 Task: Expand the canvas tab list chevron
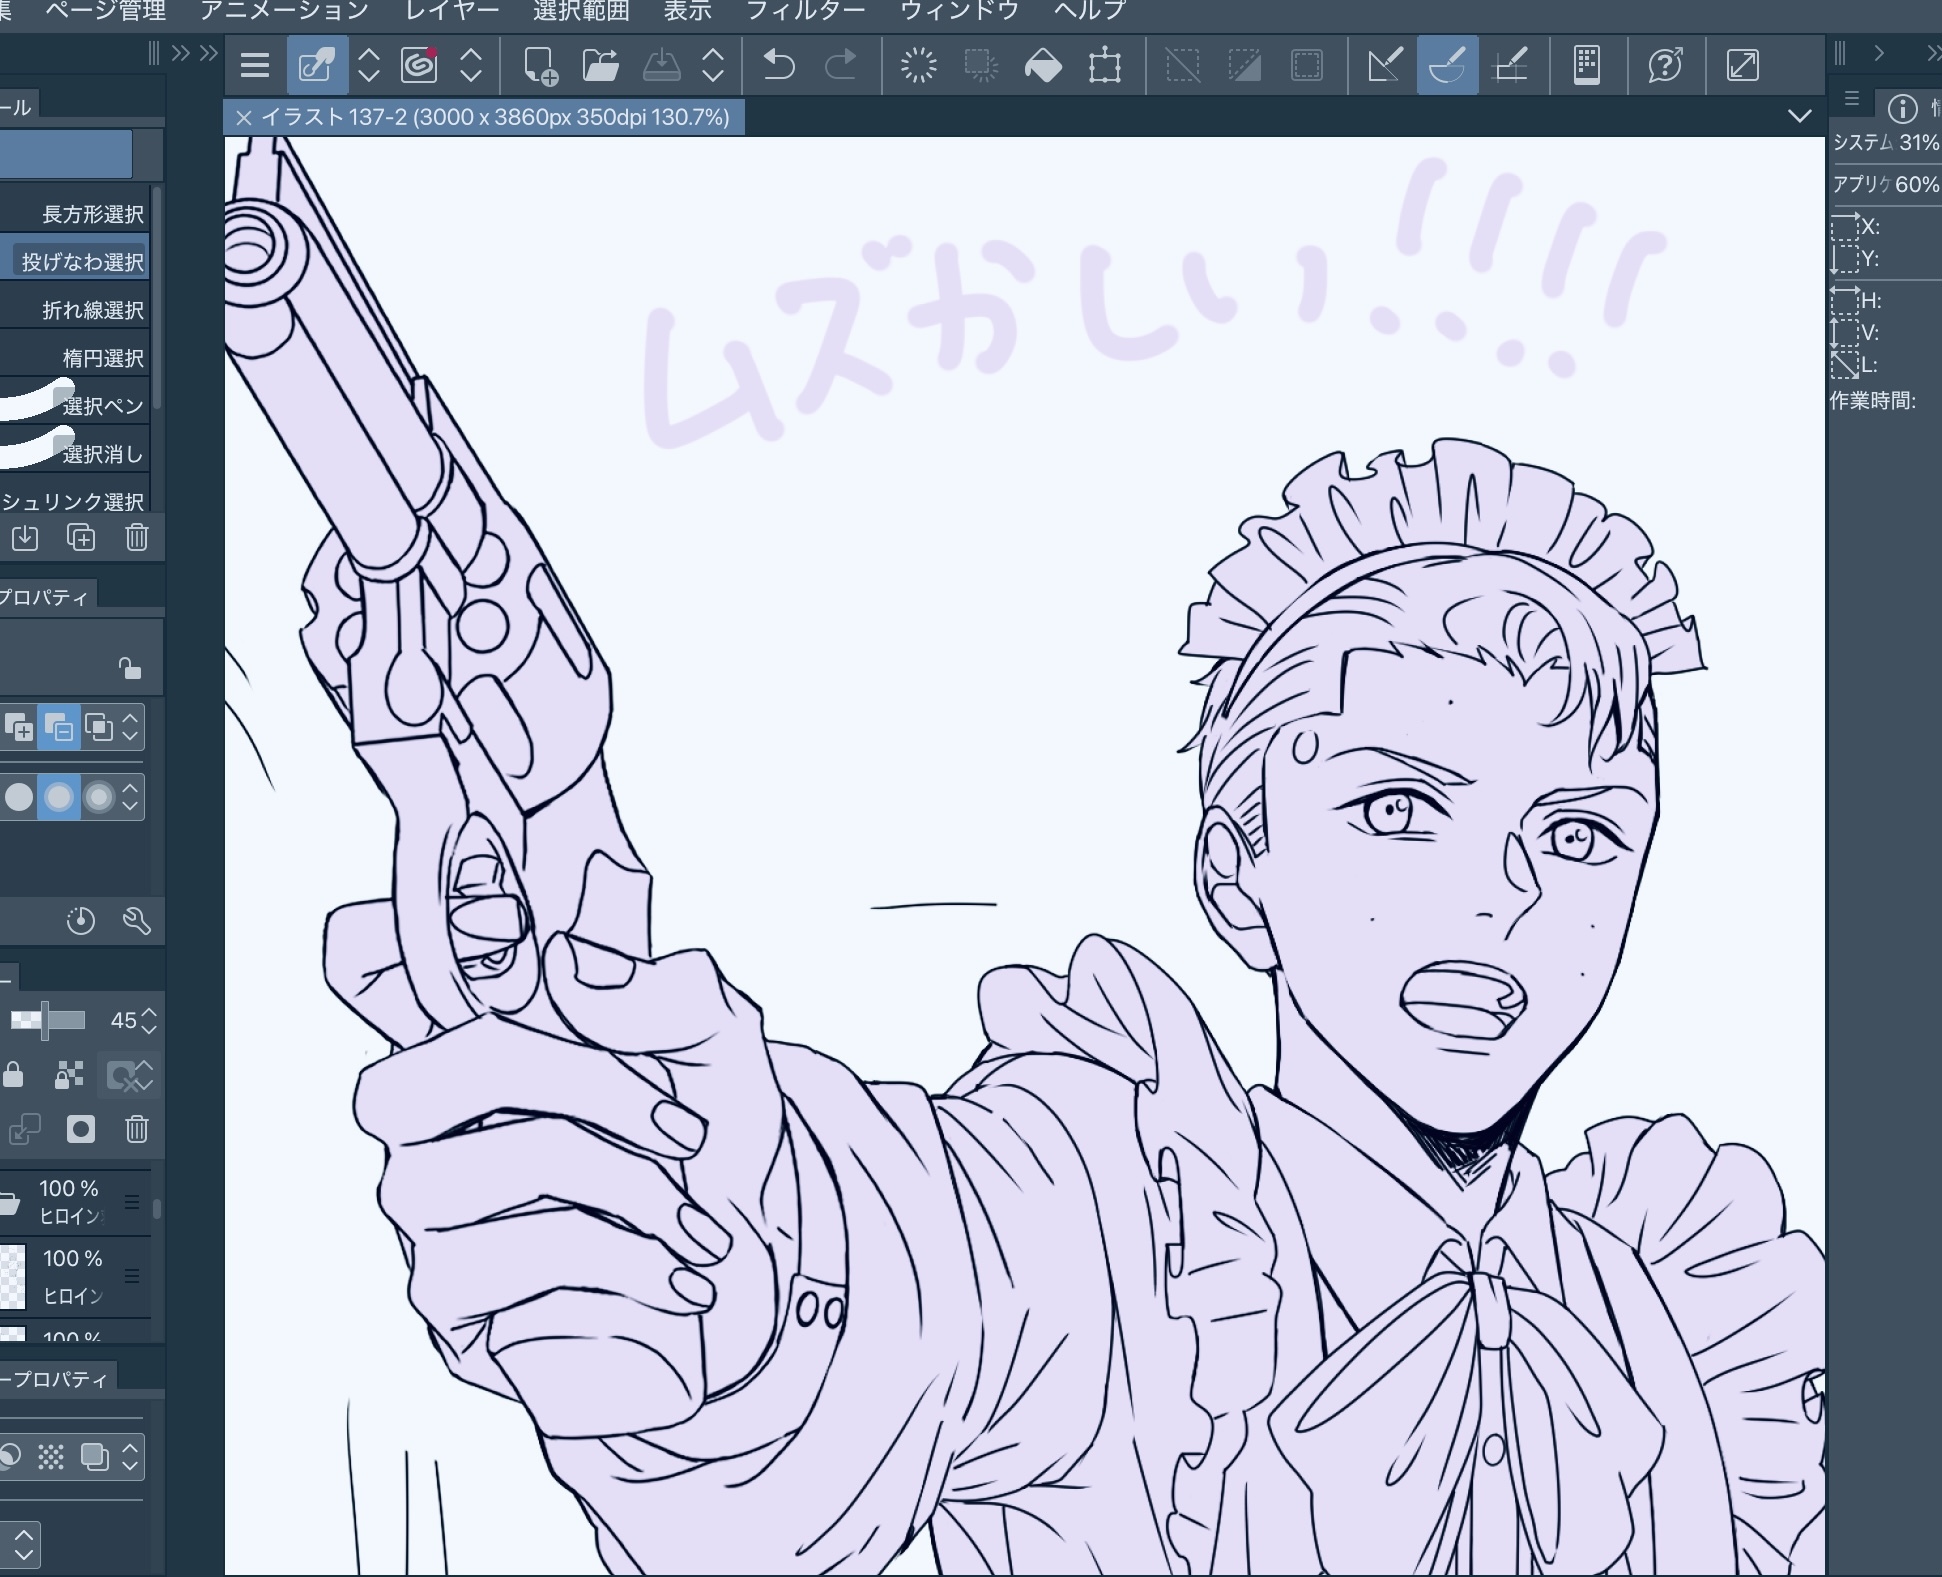pos(1799,116)
